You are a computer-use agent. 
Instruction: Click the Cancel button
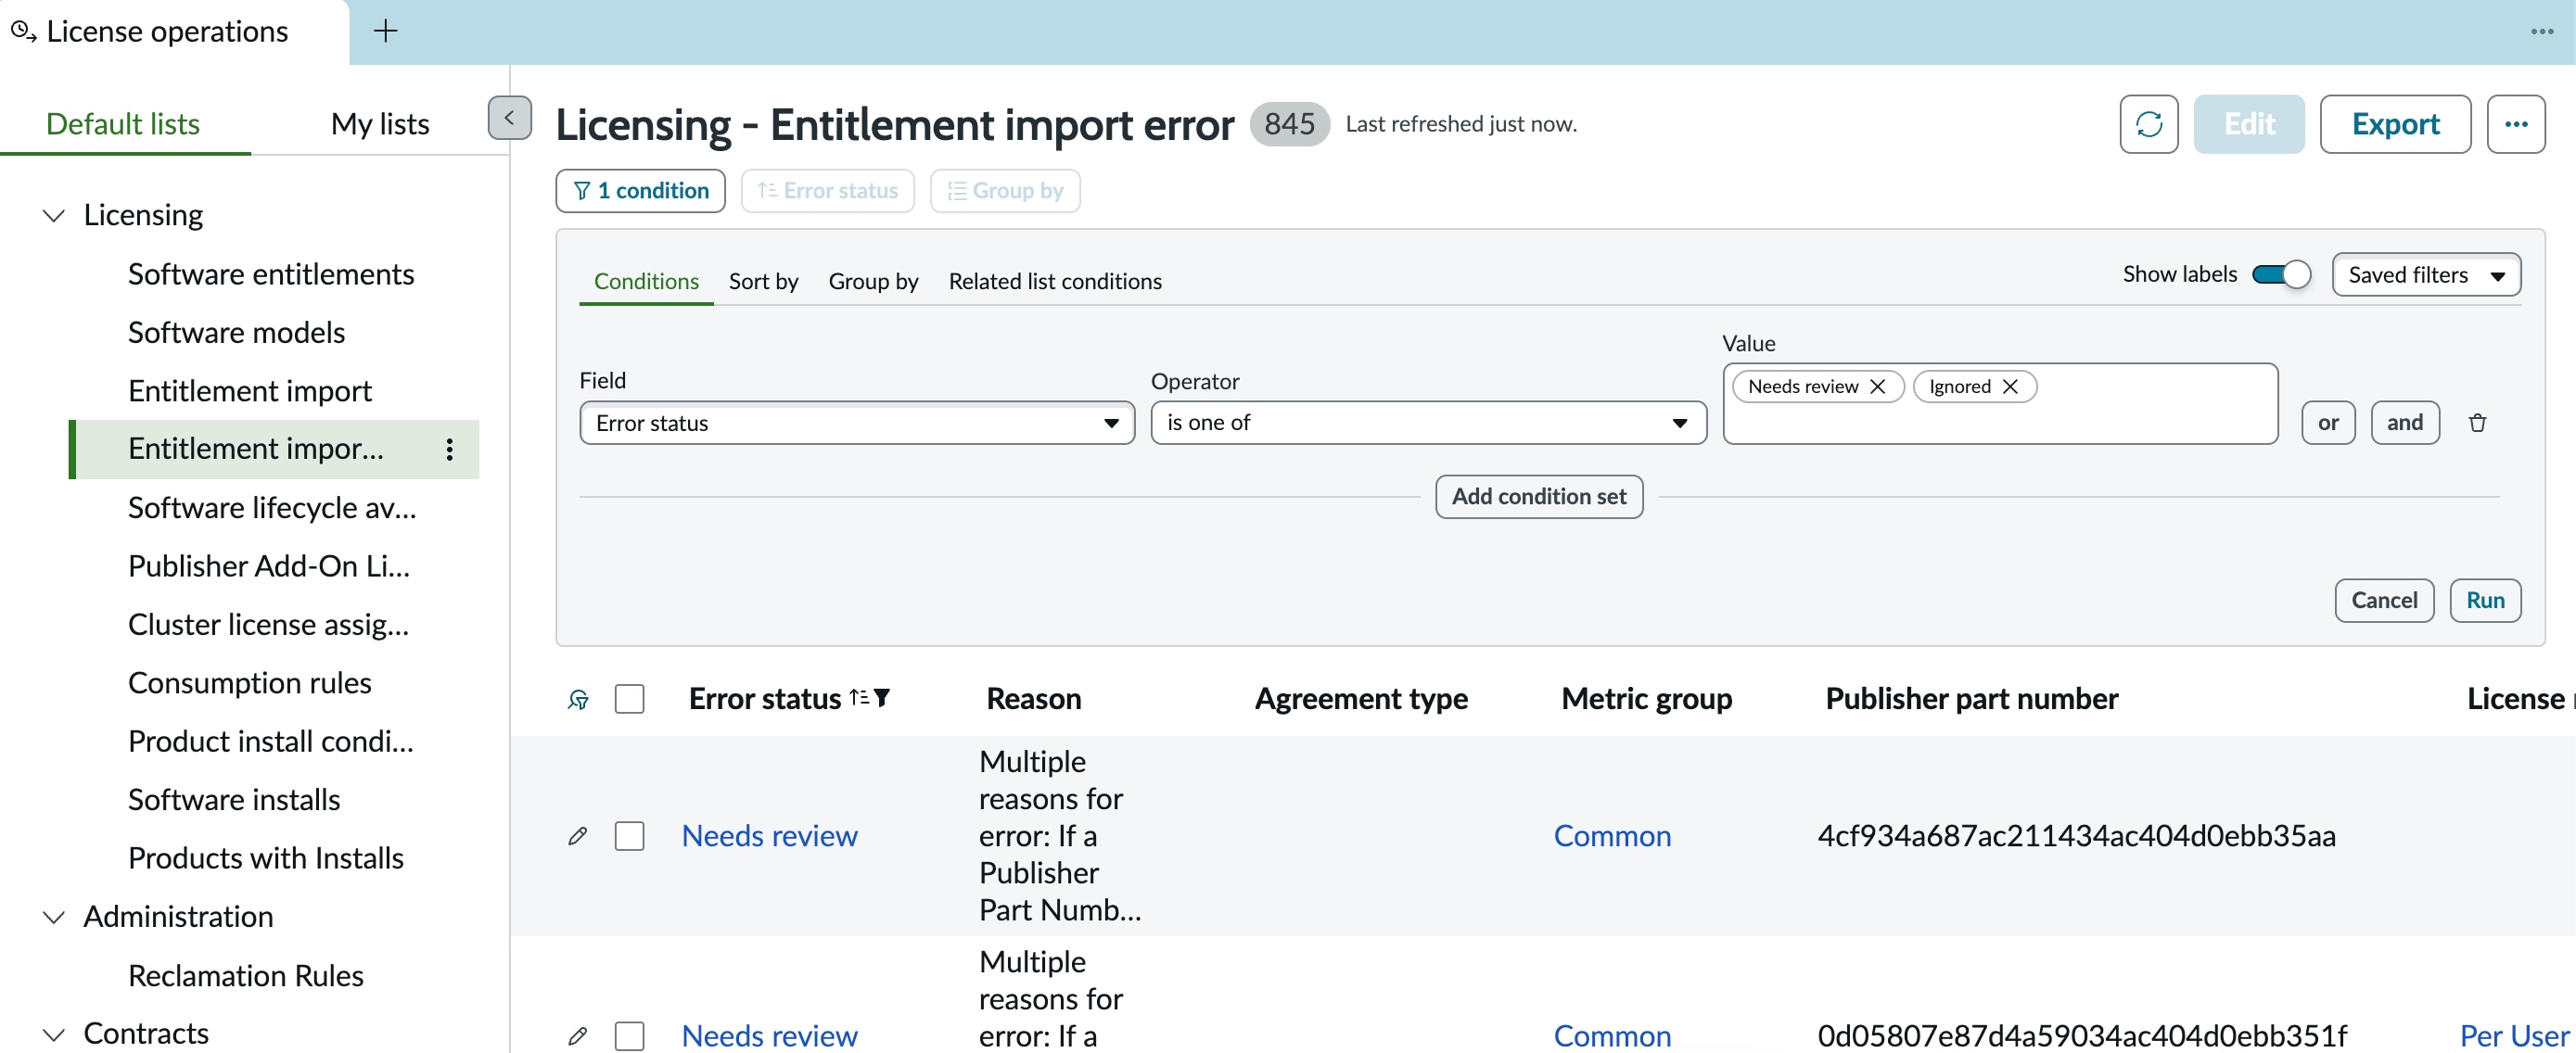(2384, 600)
